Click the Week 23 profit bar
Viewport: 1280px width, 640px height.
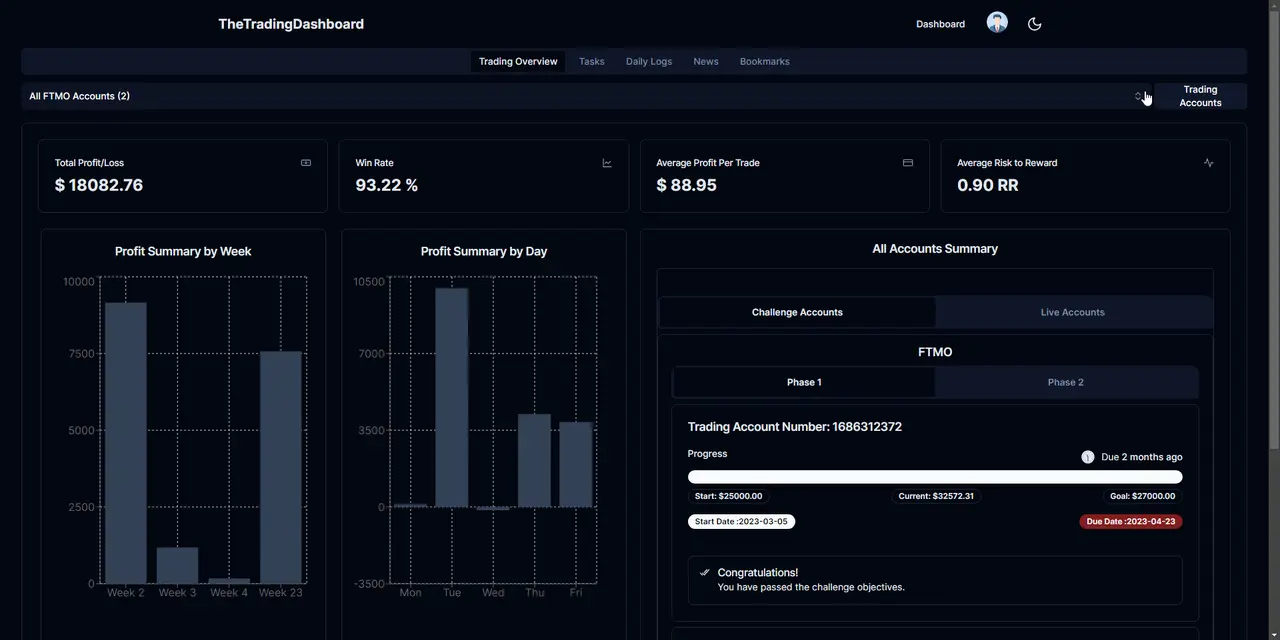[281, 467]
